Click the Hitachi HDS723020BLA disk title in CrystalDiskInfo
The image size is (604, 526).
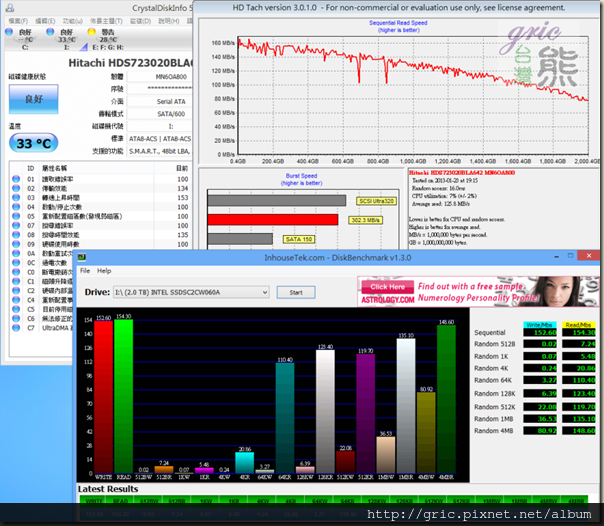(x=130, y=63)
